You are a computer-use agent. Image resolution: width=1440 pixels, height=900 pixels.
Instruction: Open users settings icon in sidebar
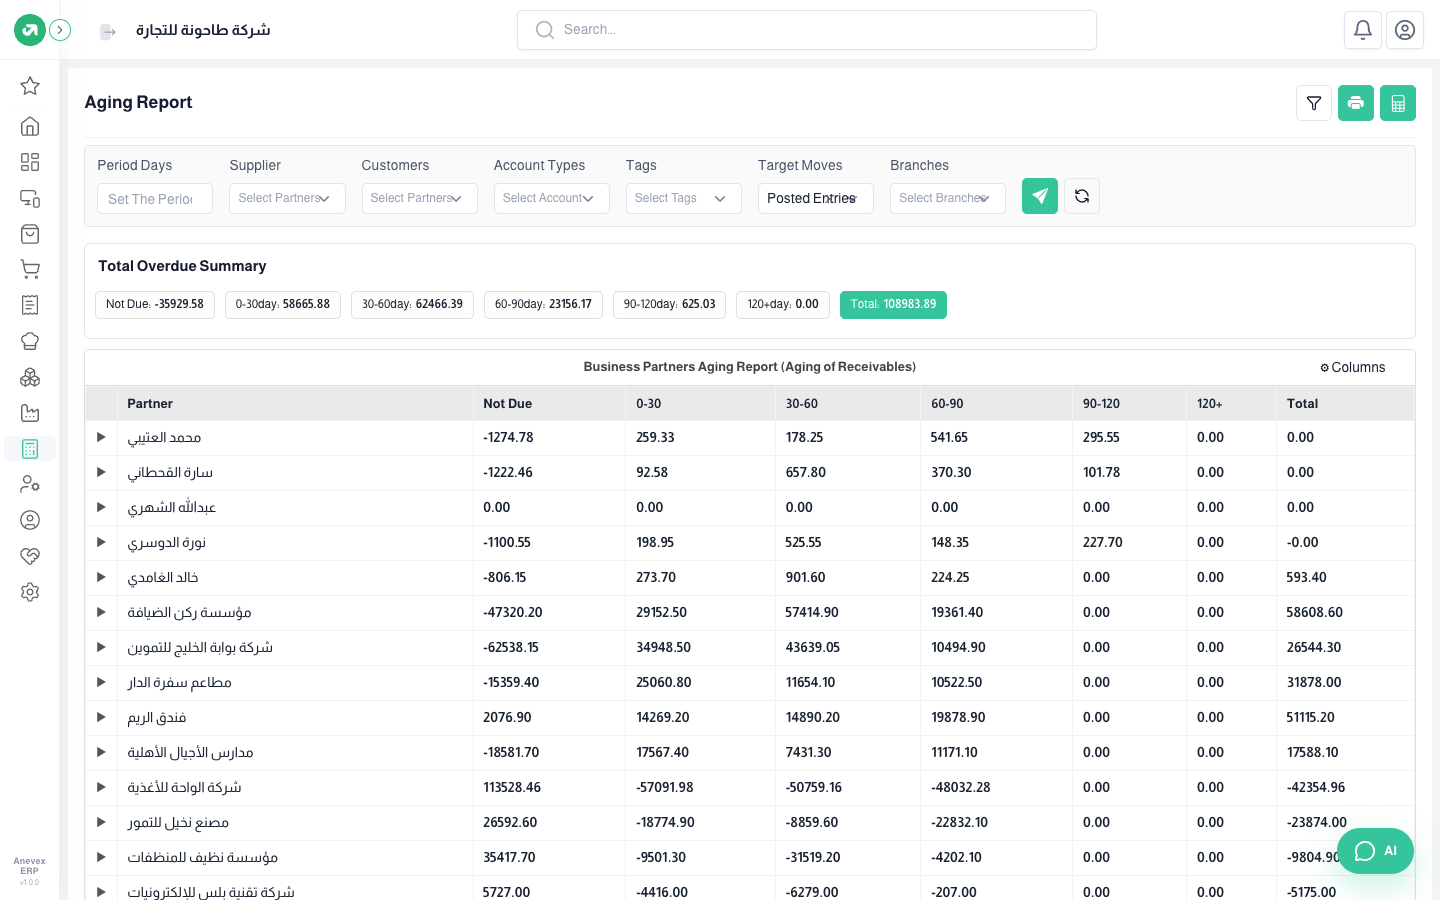click(30, 484)
